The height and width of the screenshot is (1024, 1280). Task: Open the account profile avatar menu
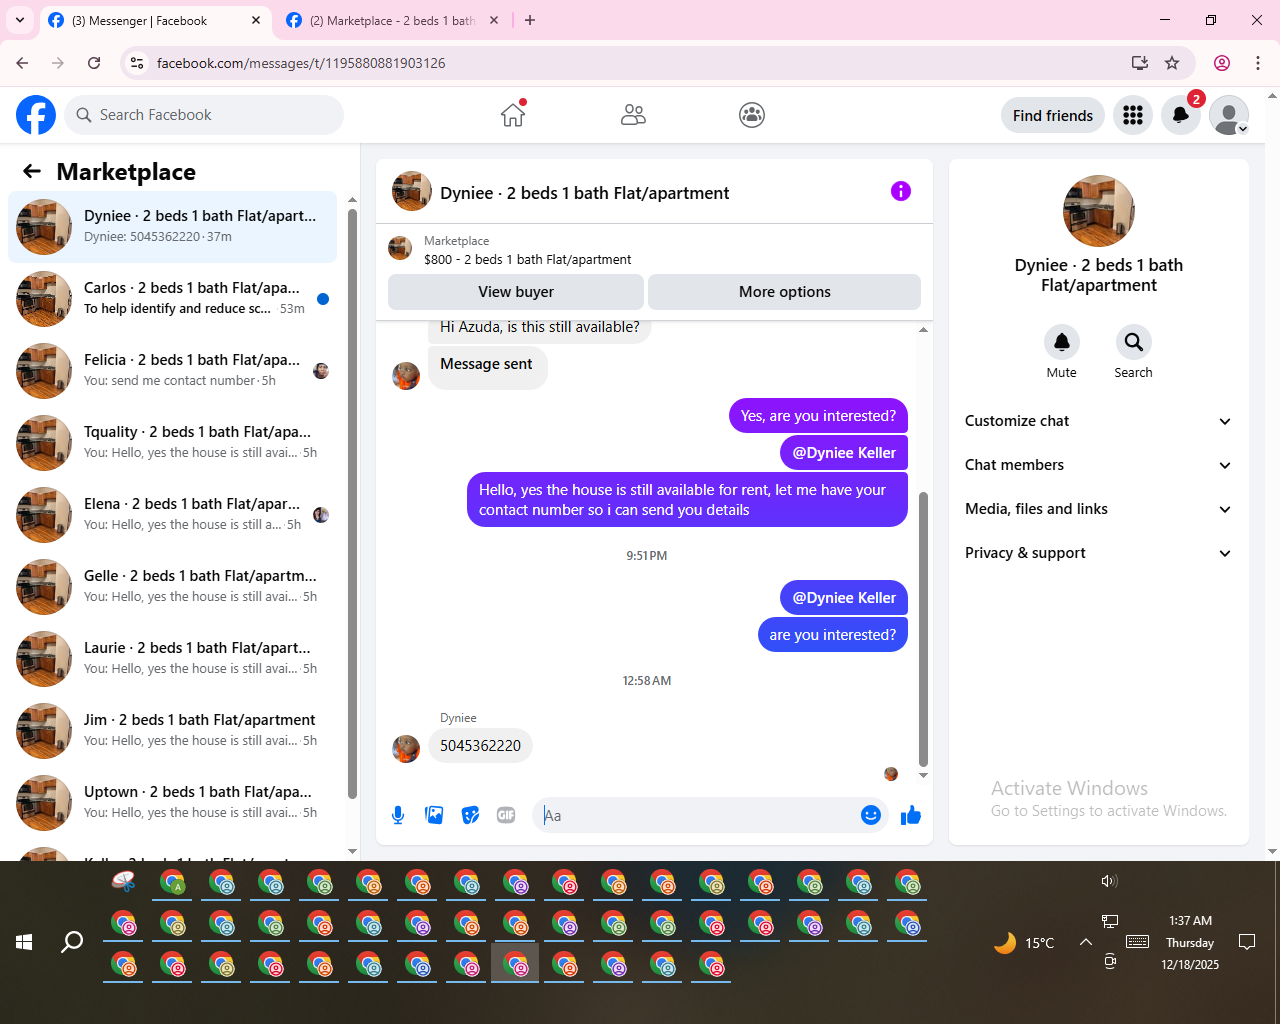coord(1229,115)
